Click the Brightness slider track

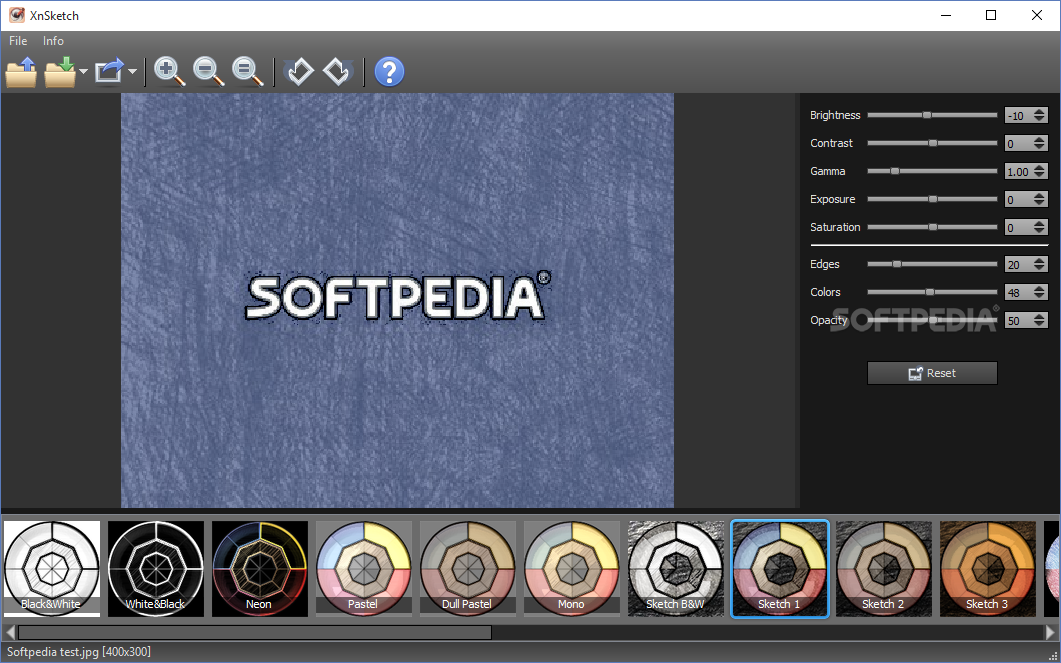pyautogui.click(x=932, y=115)
